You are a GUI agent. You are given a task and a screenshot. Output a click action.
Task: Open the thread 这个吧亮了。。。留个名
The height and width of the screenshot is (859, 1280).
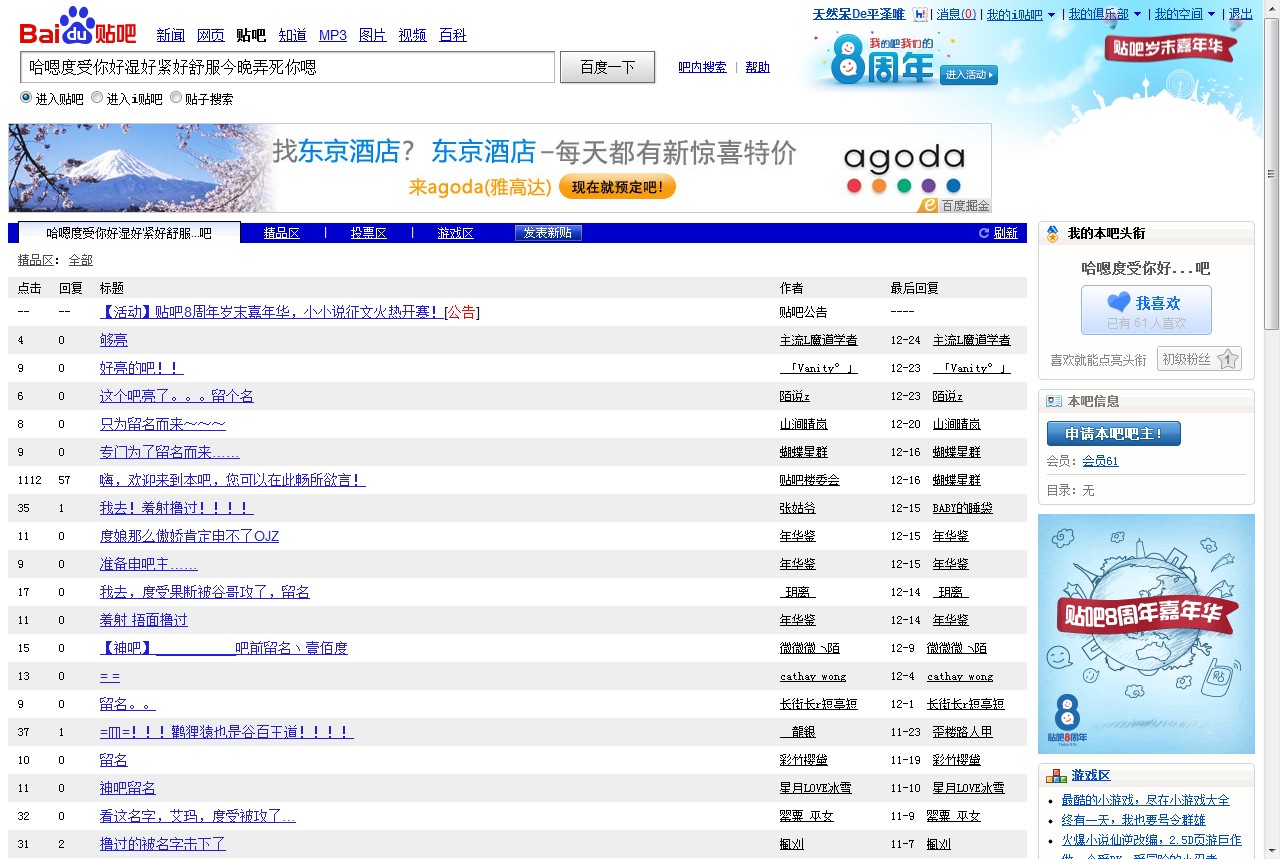(177, 396)
